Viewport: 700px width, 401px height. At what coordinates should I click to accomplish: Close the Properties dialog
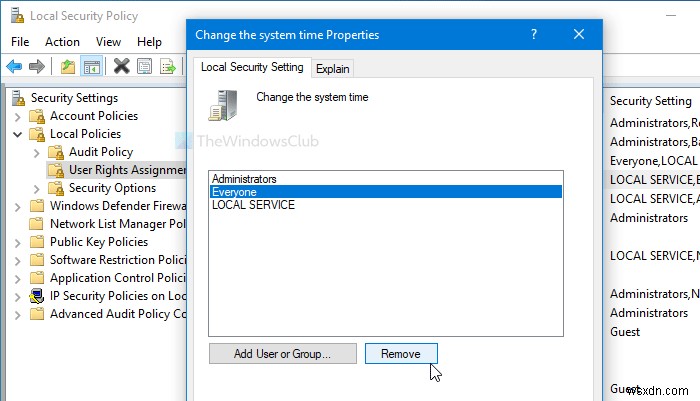coord(579,34)
